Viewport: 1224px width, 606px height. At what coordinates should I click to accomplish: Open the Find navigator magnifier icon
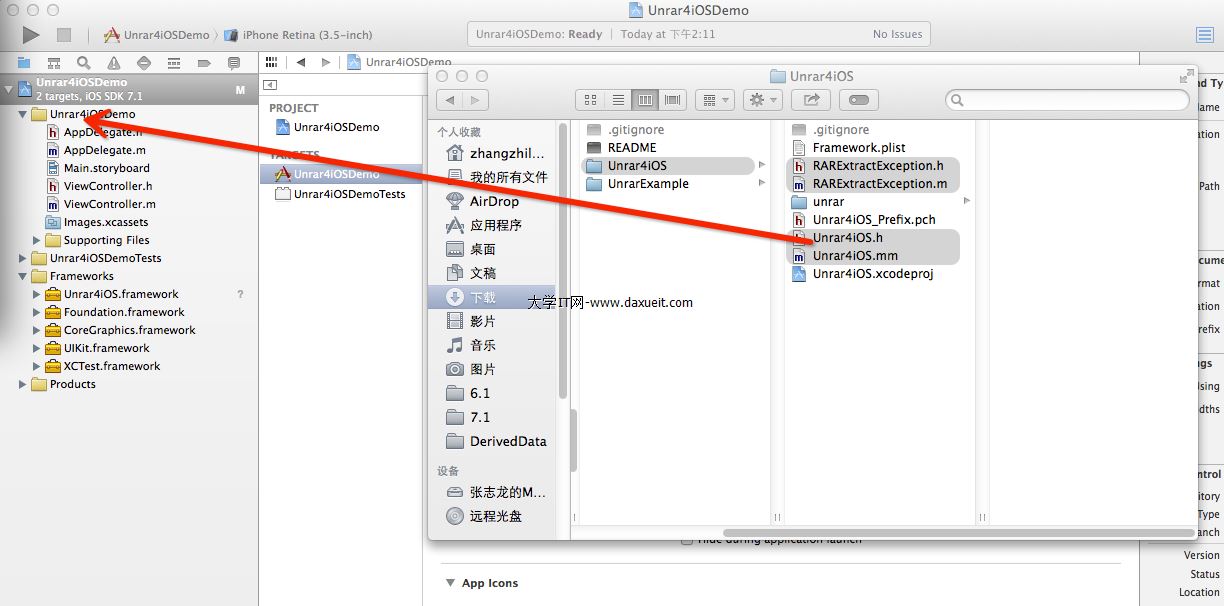tap(84, 62)
